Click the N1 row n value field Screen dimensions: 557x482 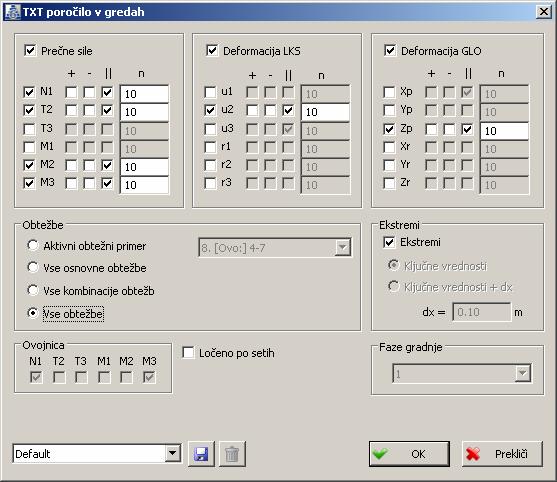[x=144, y=94]
